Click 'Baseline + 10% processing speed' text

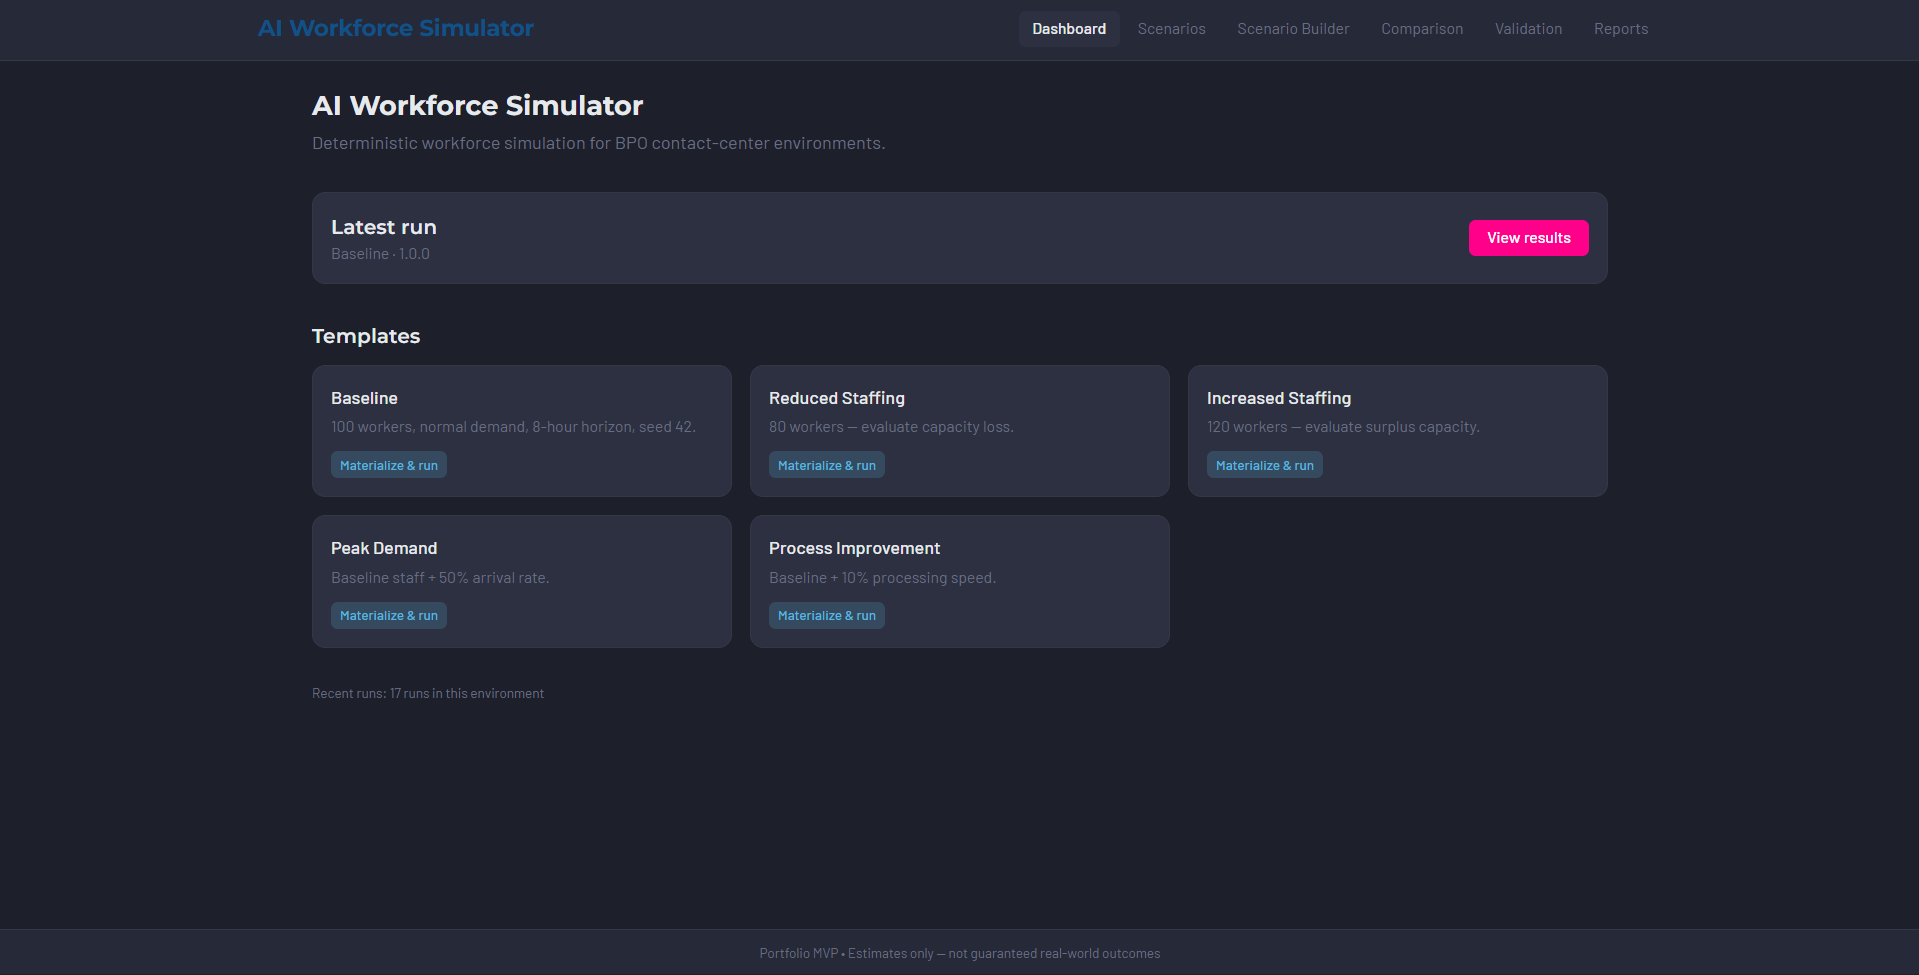tap(882, 578)
